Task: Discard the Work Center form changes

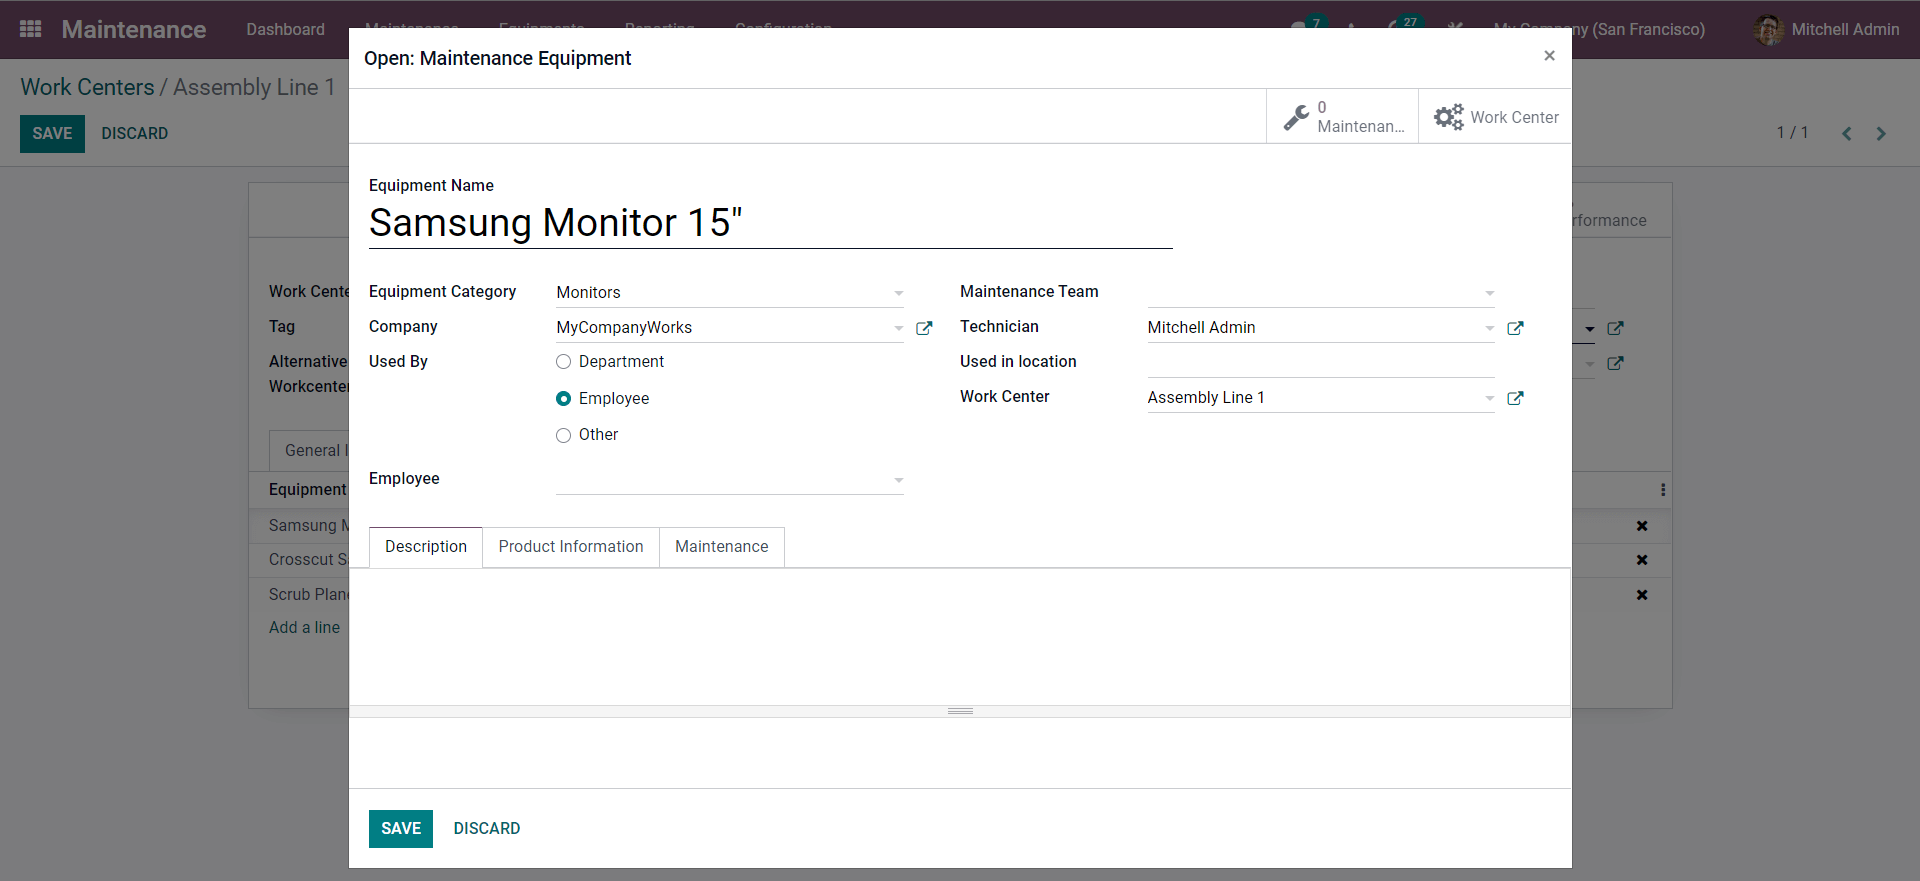Action: tap(135, 134)
